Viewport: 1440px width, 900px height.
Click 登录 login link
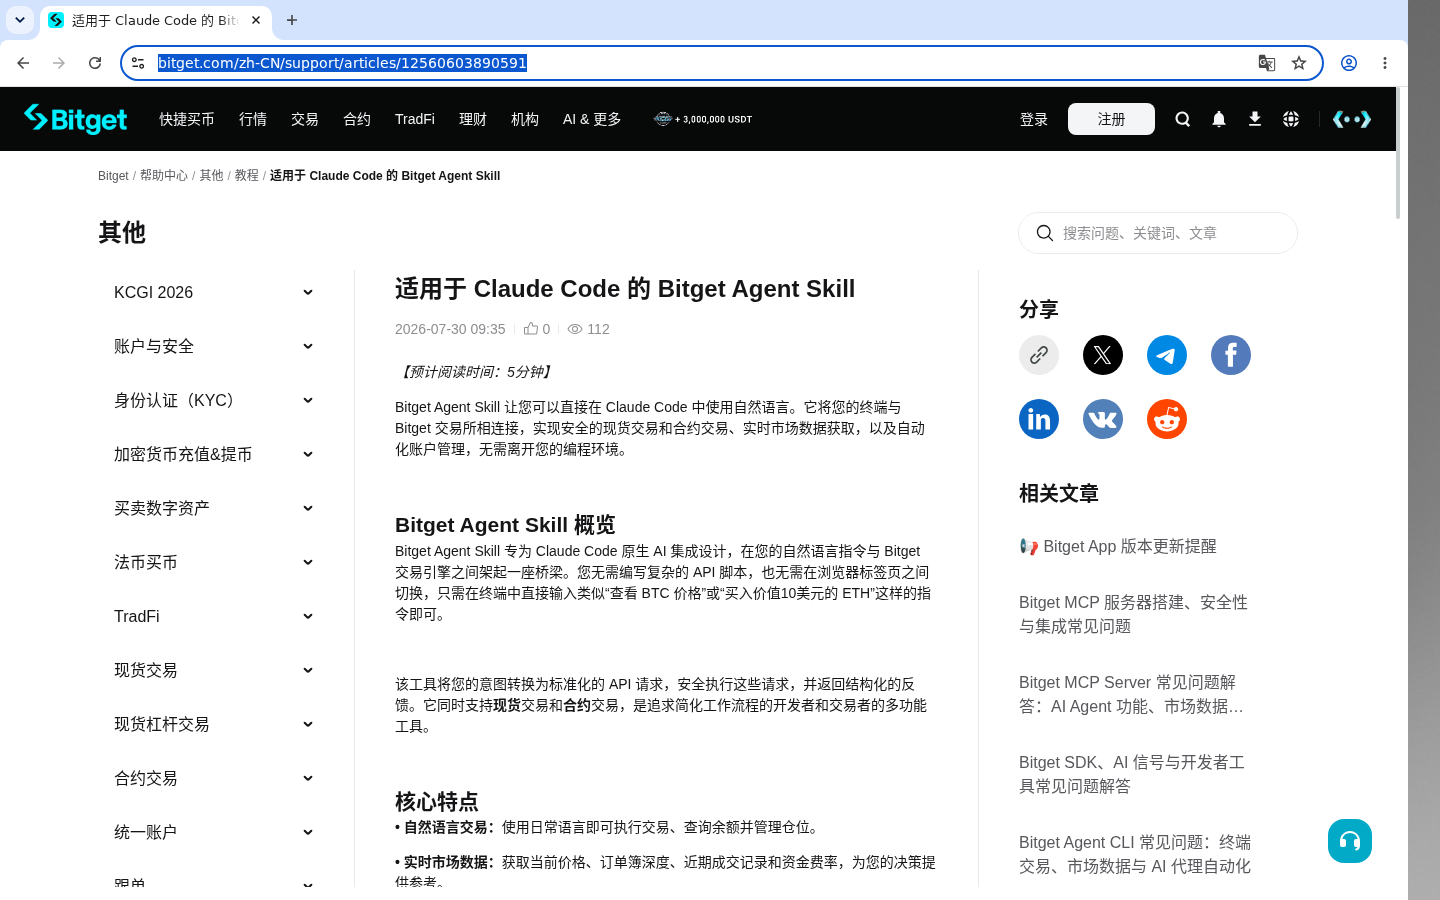point(1034,119)
